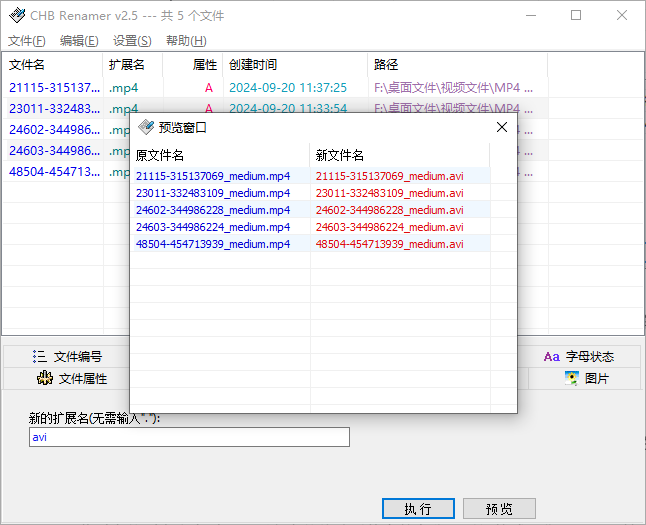Select file row 21115-315137... in main list
Screen dimensions: 646x525
[x=54, y=88]
